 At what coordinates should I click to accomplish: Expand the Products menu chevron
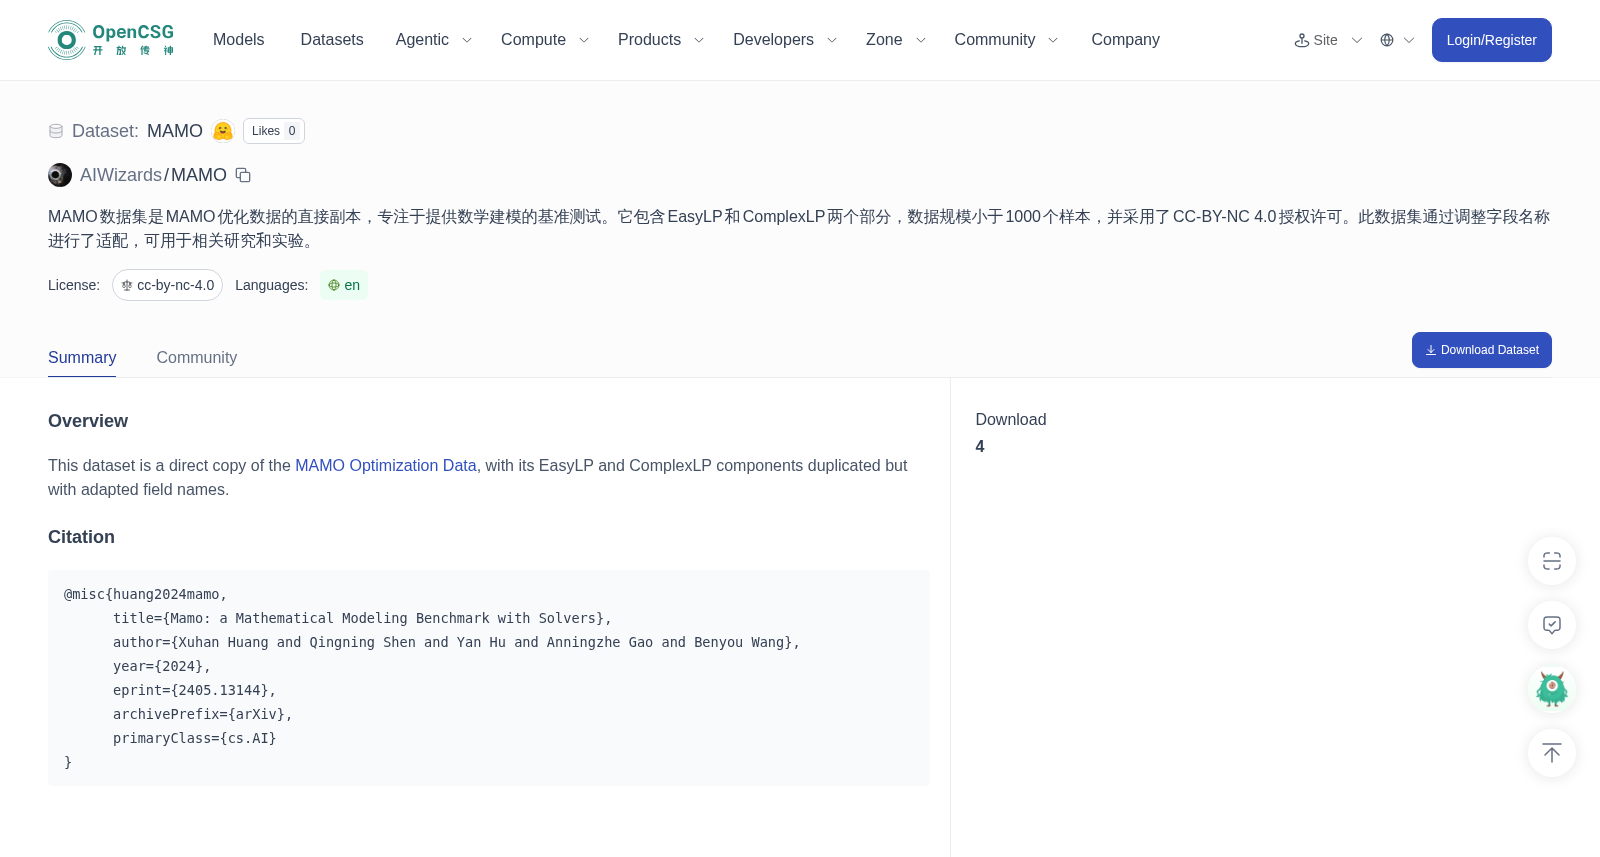point(699,40)
